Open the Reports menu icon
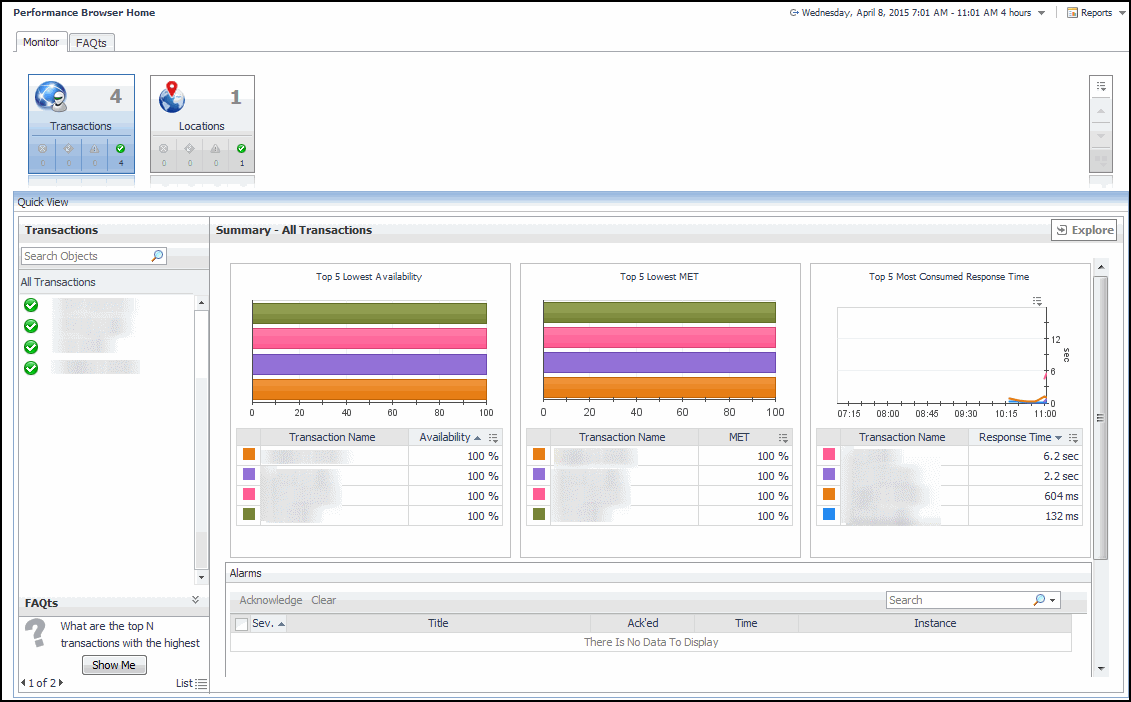This screenshot has width=1131, height=702. [1072, 13]
